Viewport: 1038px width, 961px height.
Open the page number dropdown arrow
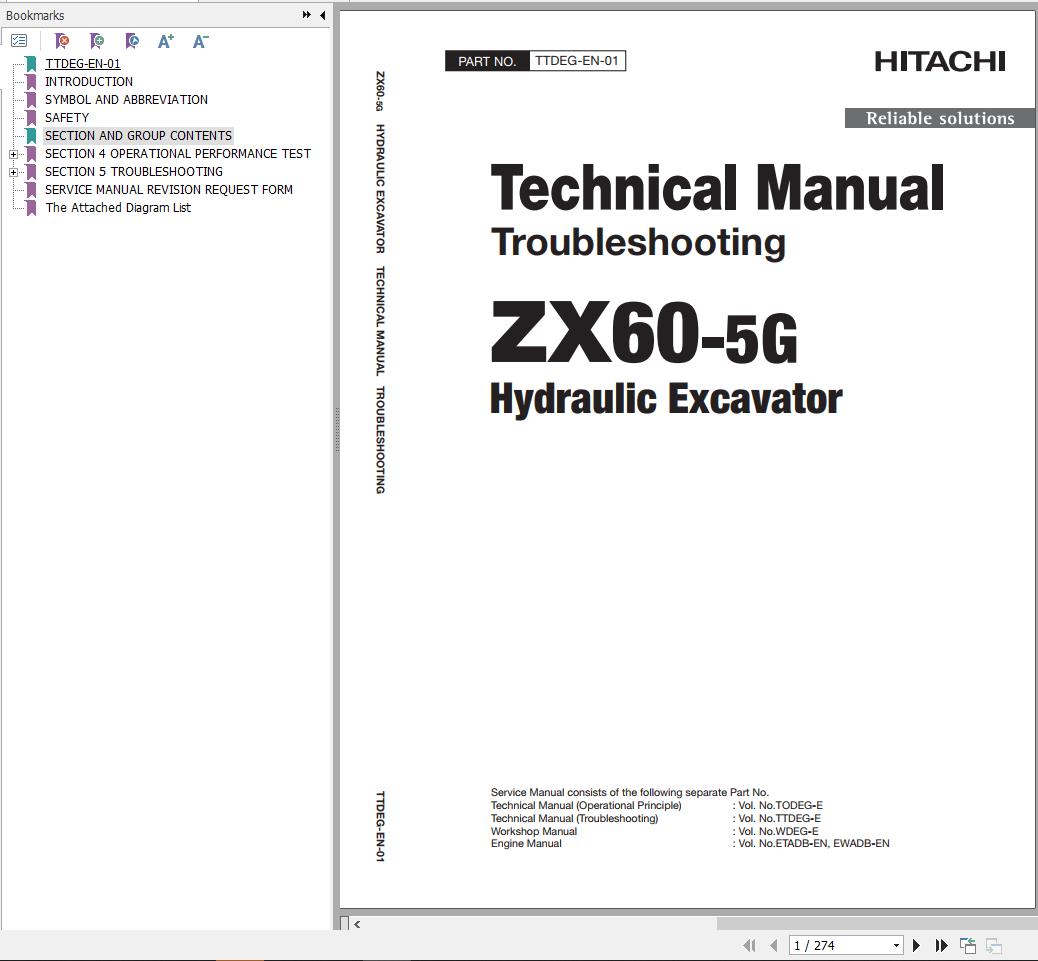tap(896, 945)
